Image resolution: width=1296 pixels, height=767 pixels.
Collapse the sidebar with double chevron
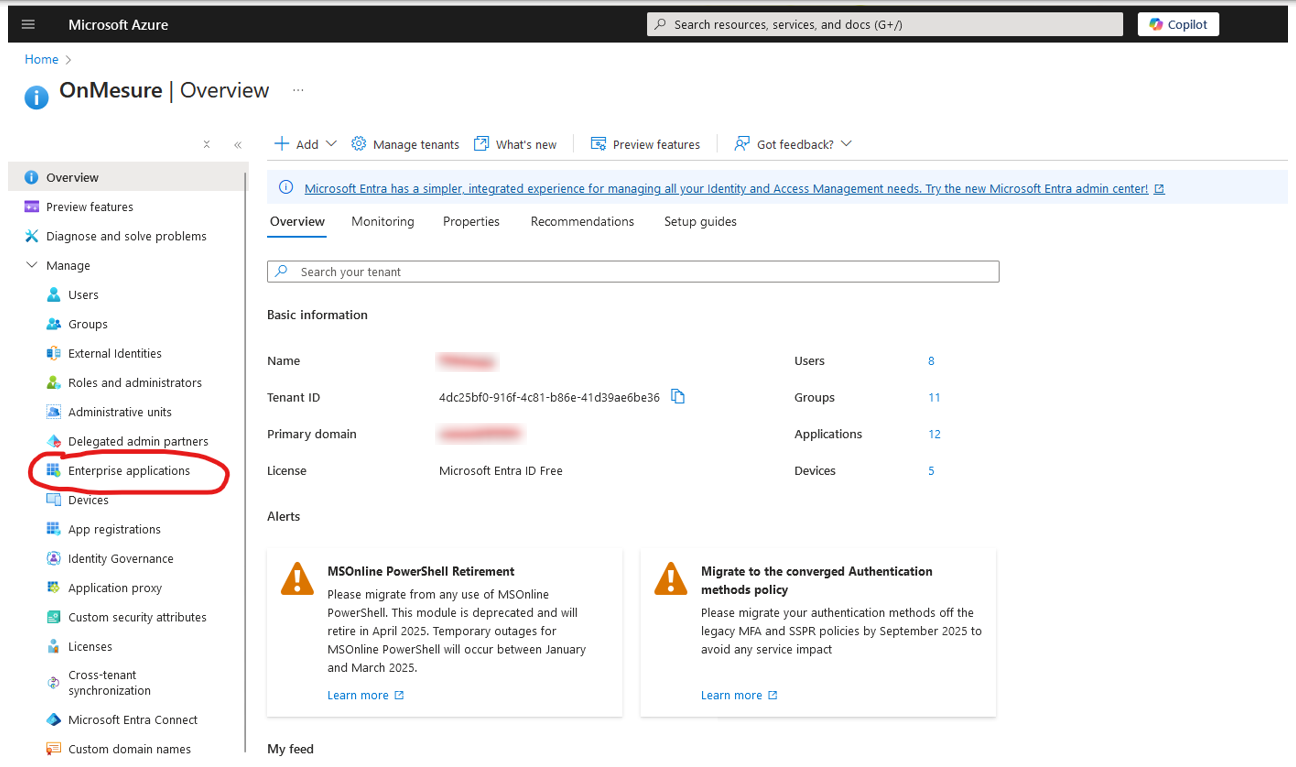[238, 145]
